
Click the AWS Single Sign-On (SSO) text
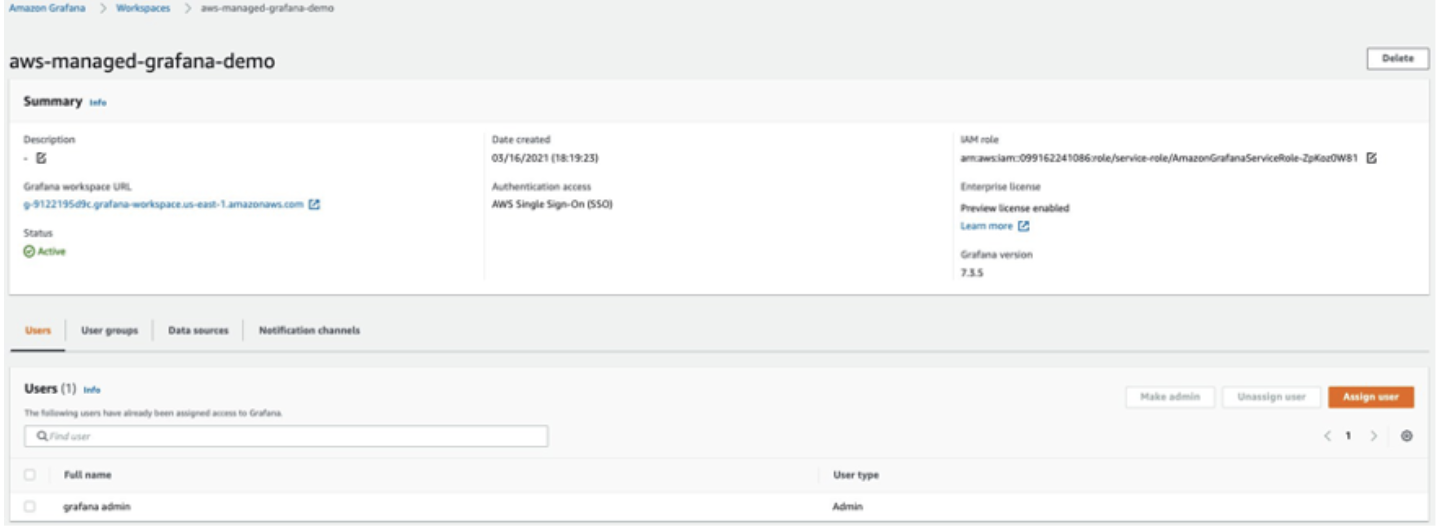[551, 204]
